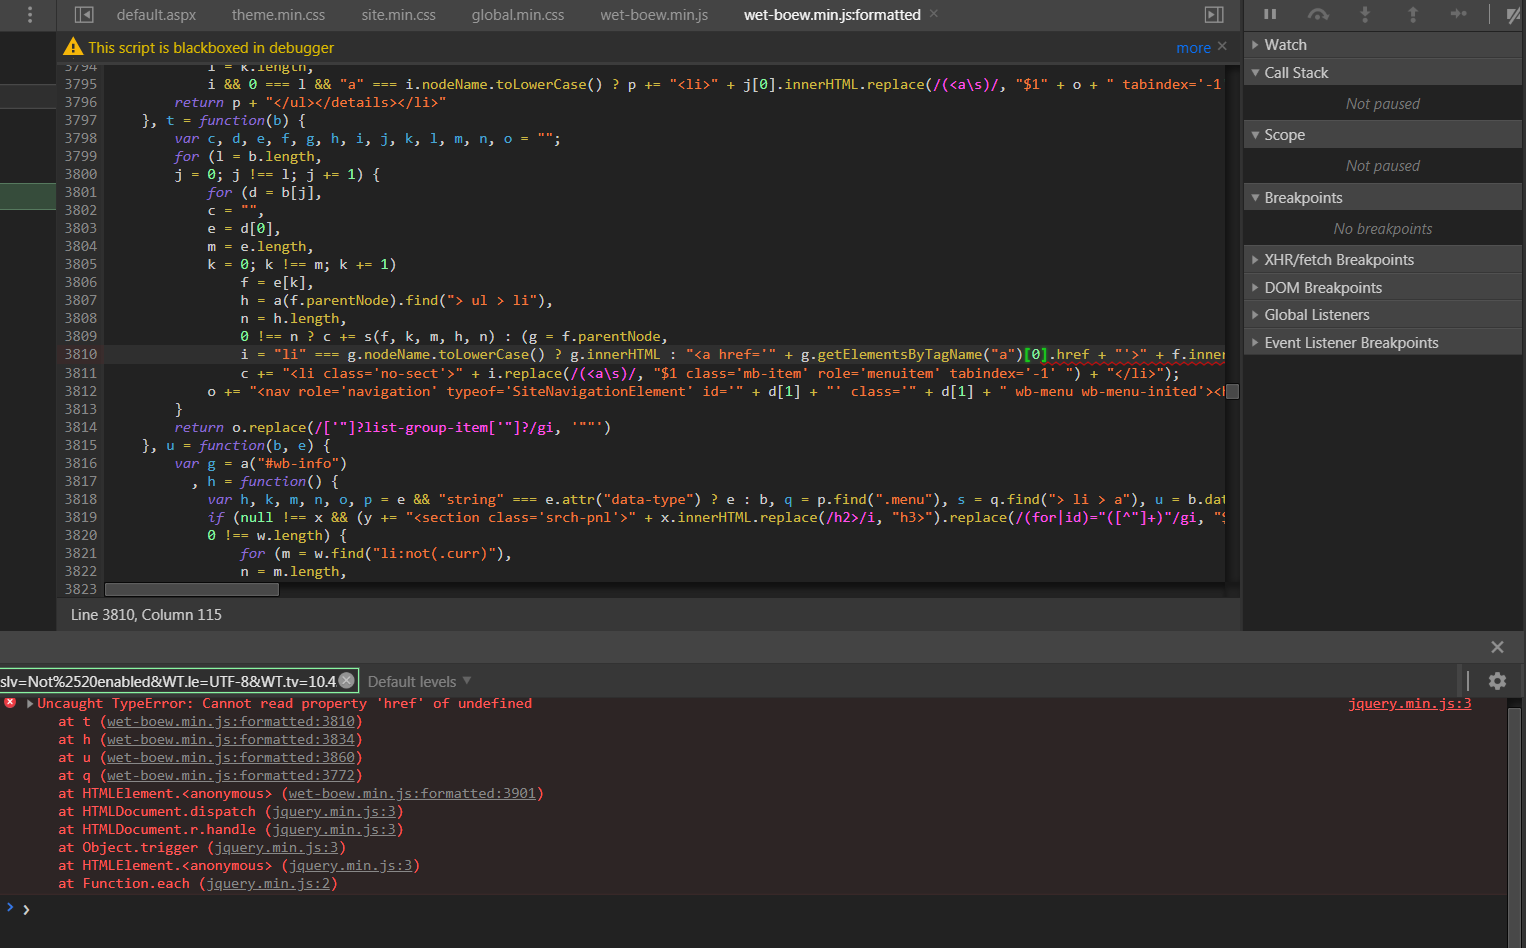Collapse the Breakpoints section

[x=1382, y=198]
